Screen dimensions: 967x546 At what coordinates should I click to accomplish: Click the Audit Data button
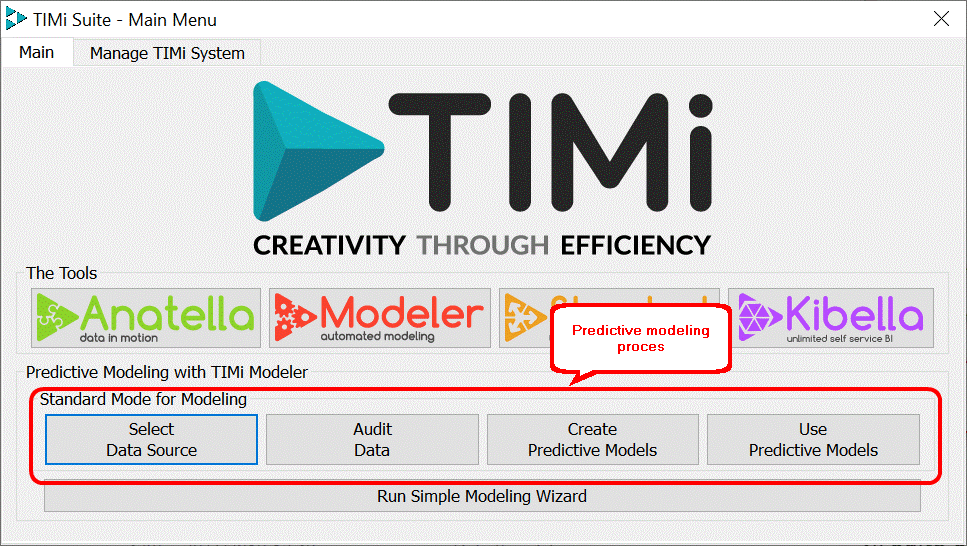(x=372, y=439)
